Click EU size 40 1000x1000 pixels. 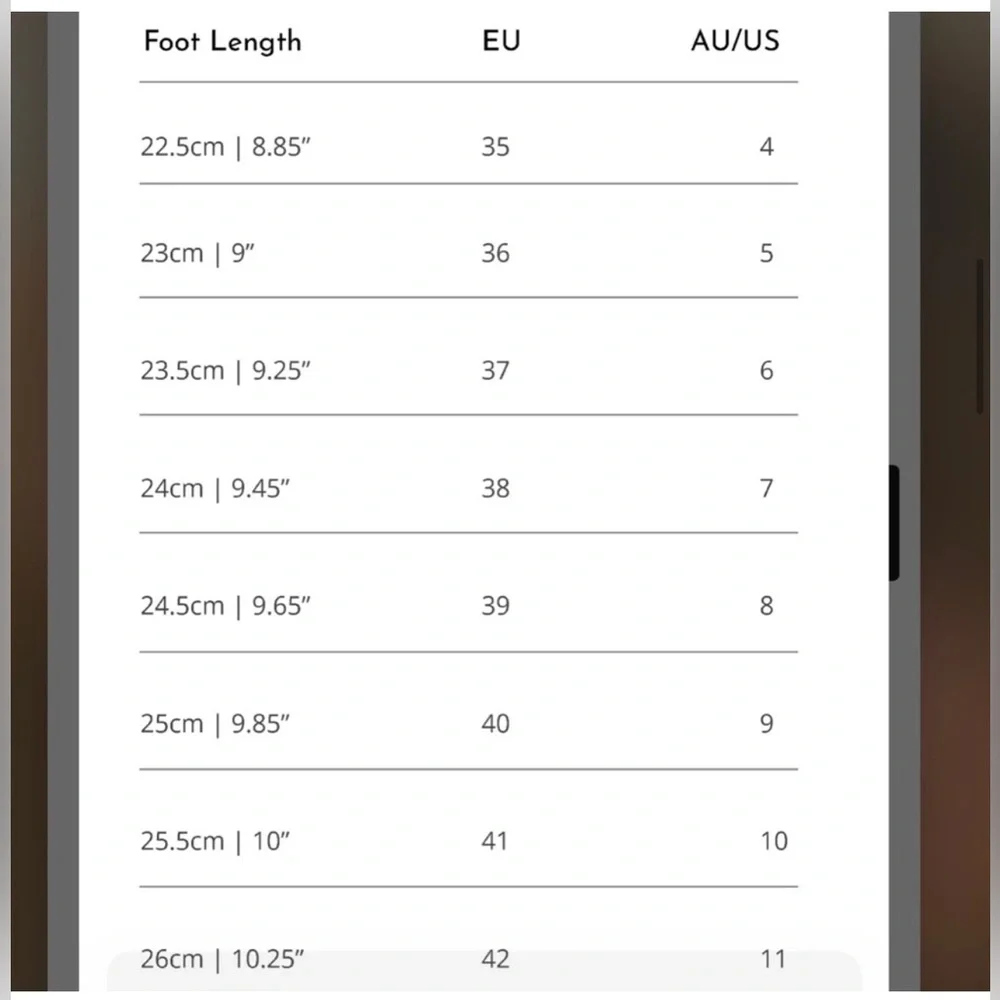pos(495,724)
